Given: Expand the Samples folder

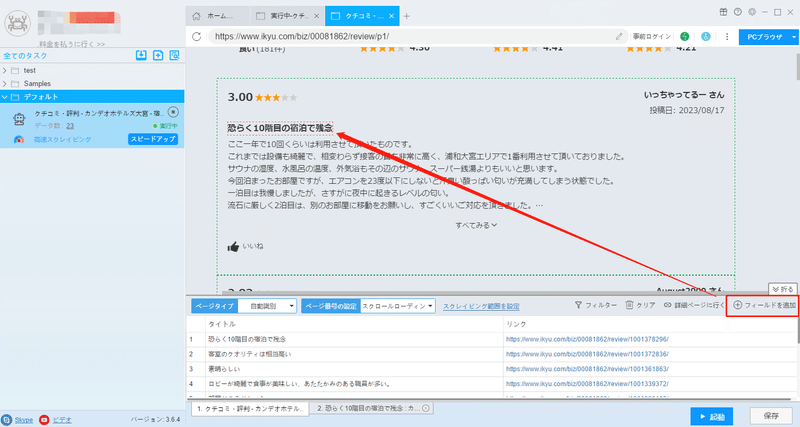Looking at the screenshot, I should pos(5,84).
